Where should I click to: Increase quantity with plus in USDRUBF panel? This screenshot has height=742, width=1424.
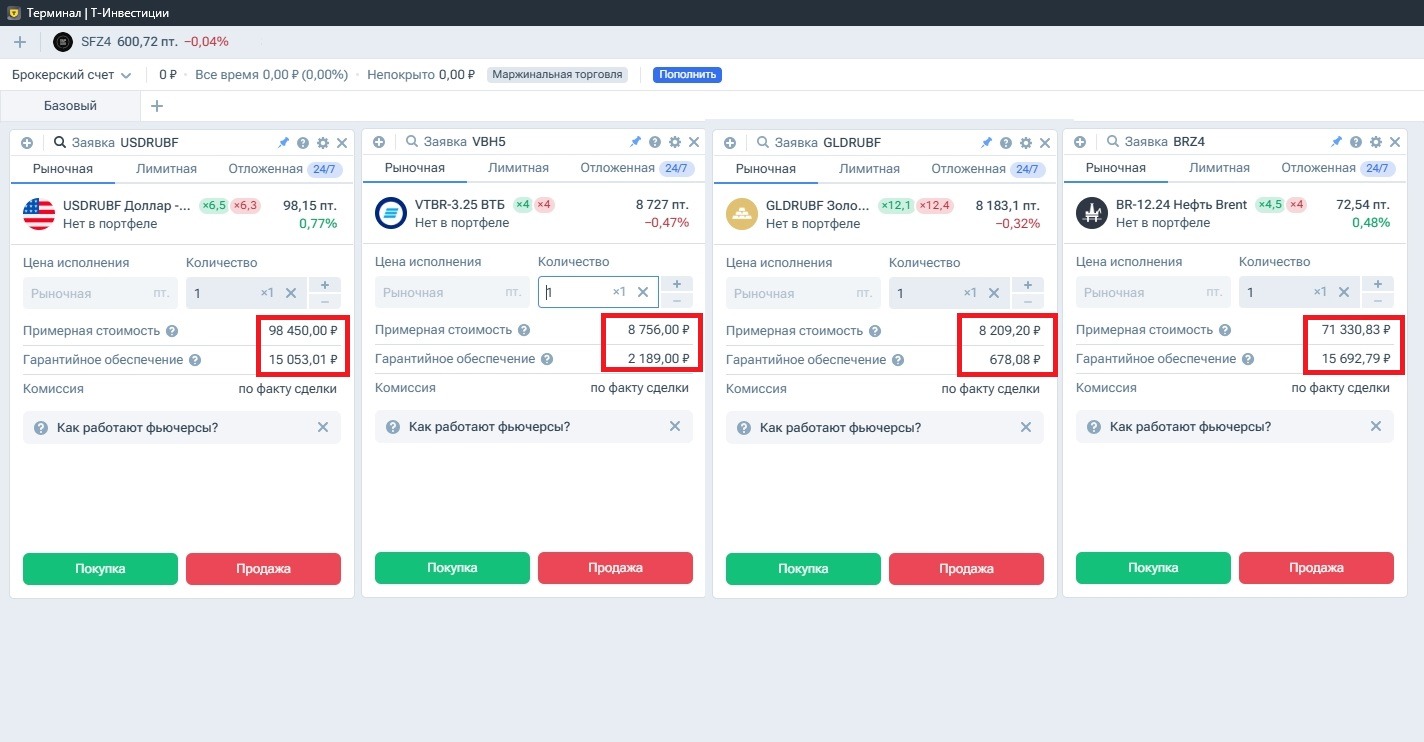(x=325, y=285)
